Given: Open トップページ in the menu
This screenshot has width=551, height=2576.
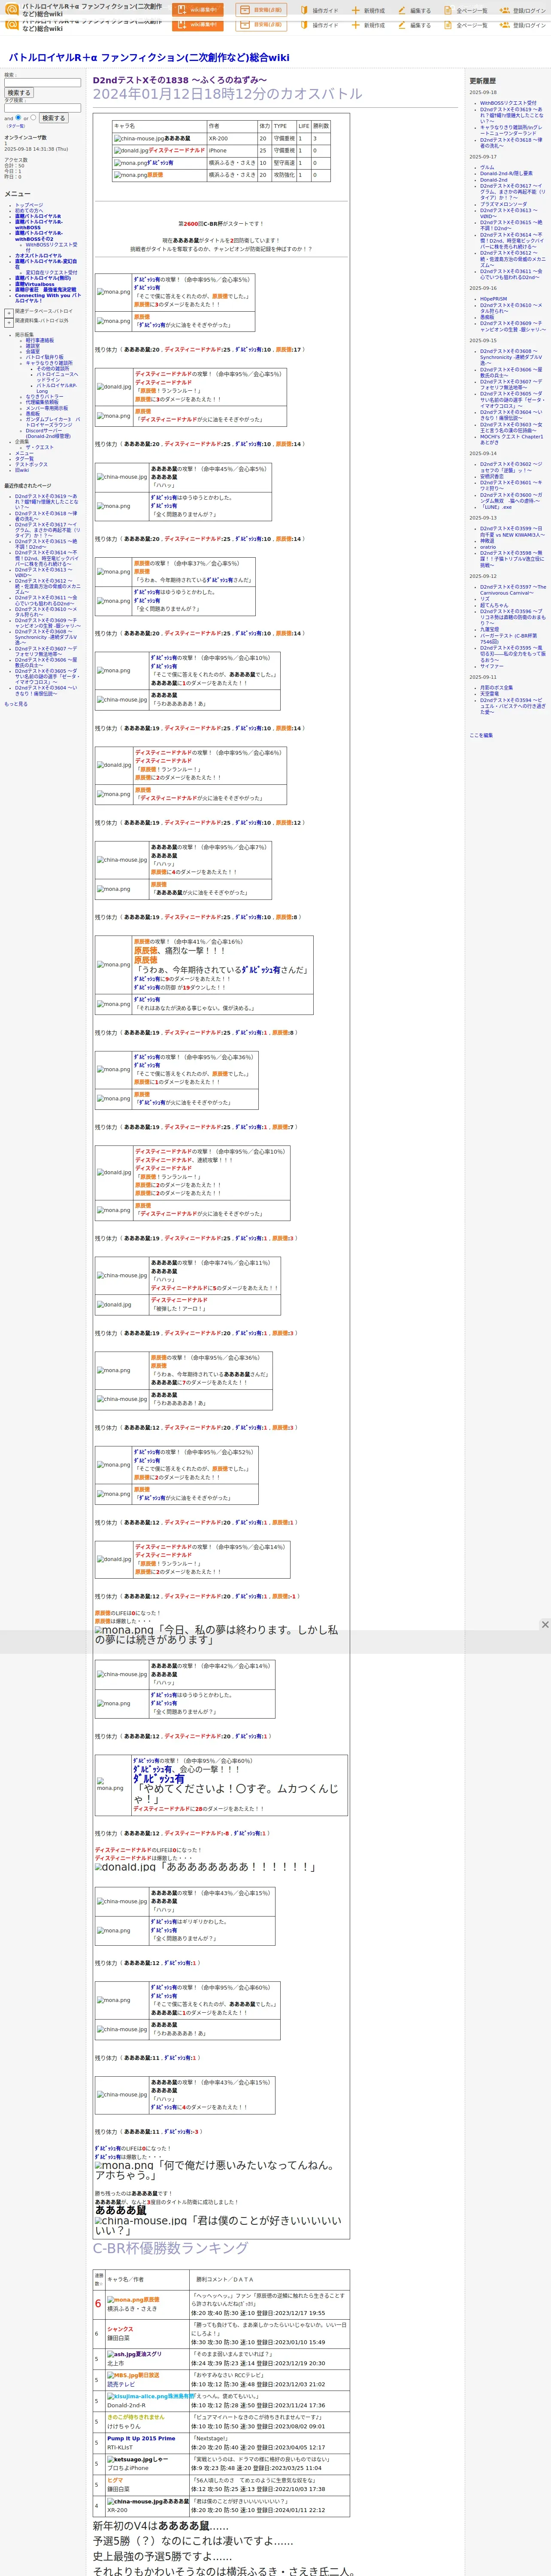Looking at the screenshot, I should coord(29,205).
